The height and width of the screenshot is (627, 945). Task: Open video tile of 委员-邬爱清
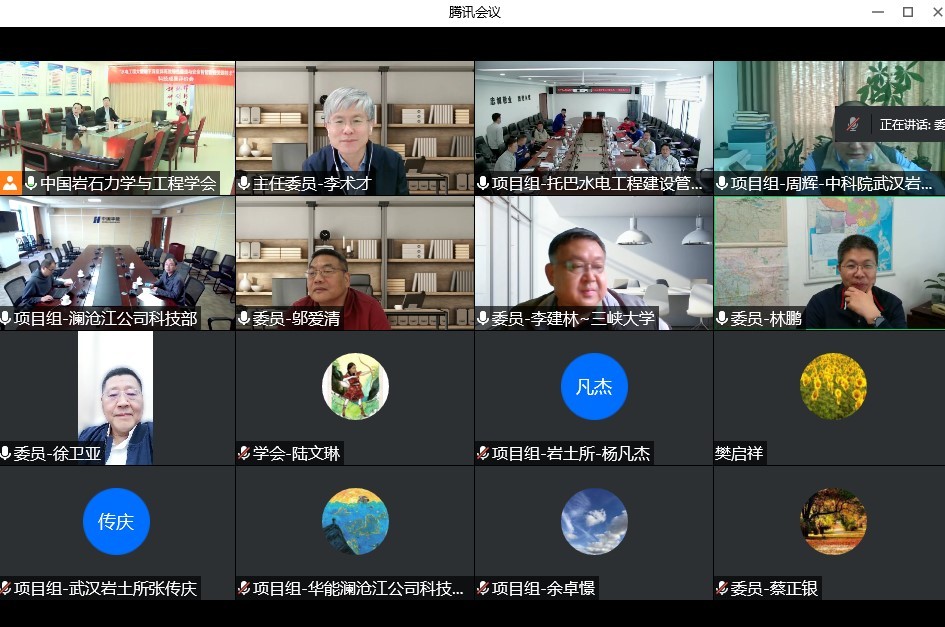tap(355, 260)
